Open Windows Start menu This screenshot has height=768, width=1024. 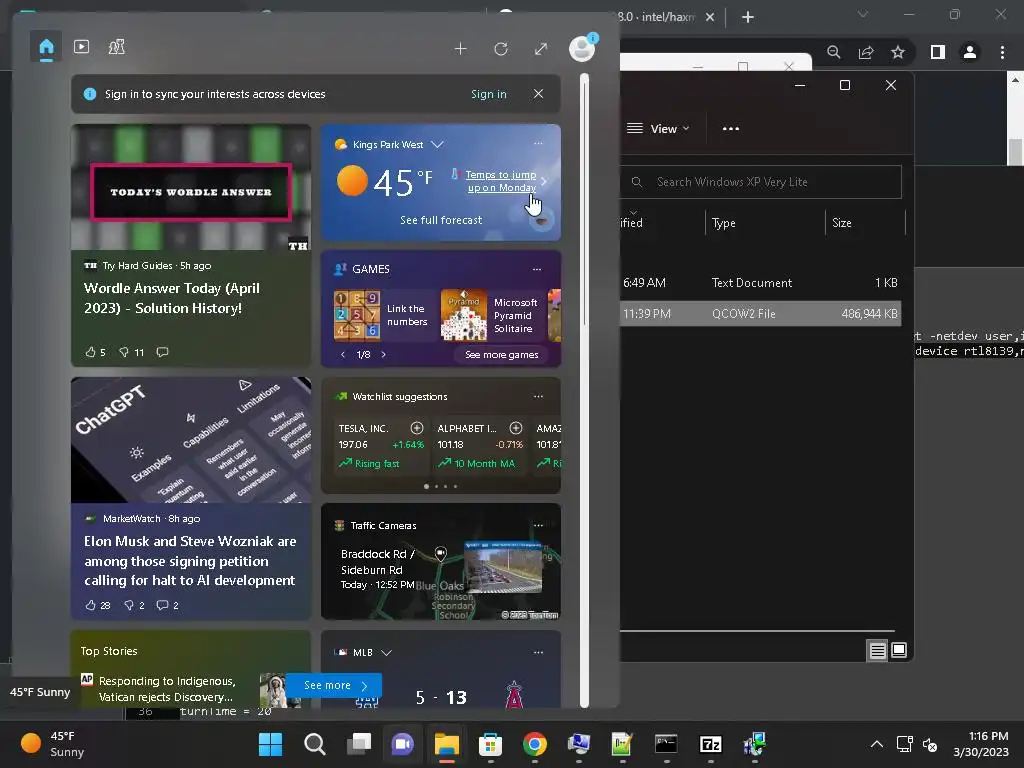coord(270,744)
